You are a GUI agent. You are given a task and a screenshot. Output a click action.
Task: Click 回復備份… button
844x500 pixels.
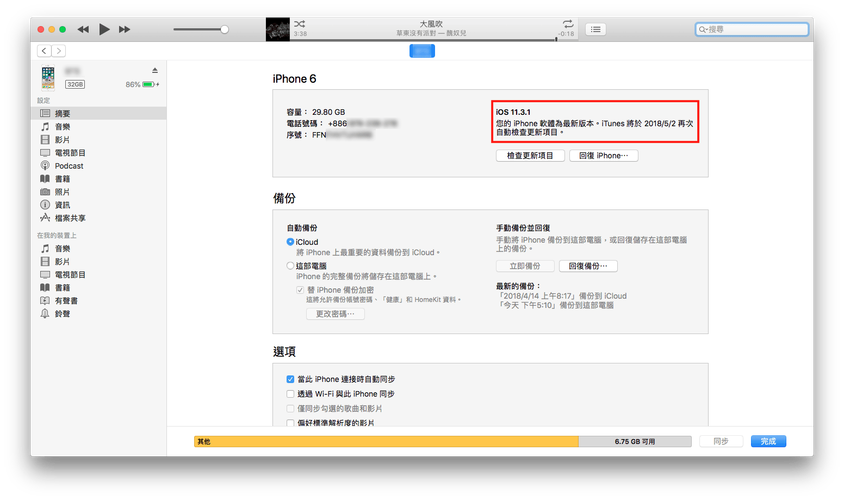click(x=588, y=266)
